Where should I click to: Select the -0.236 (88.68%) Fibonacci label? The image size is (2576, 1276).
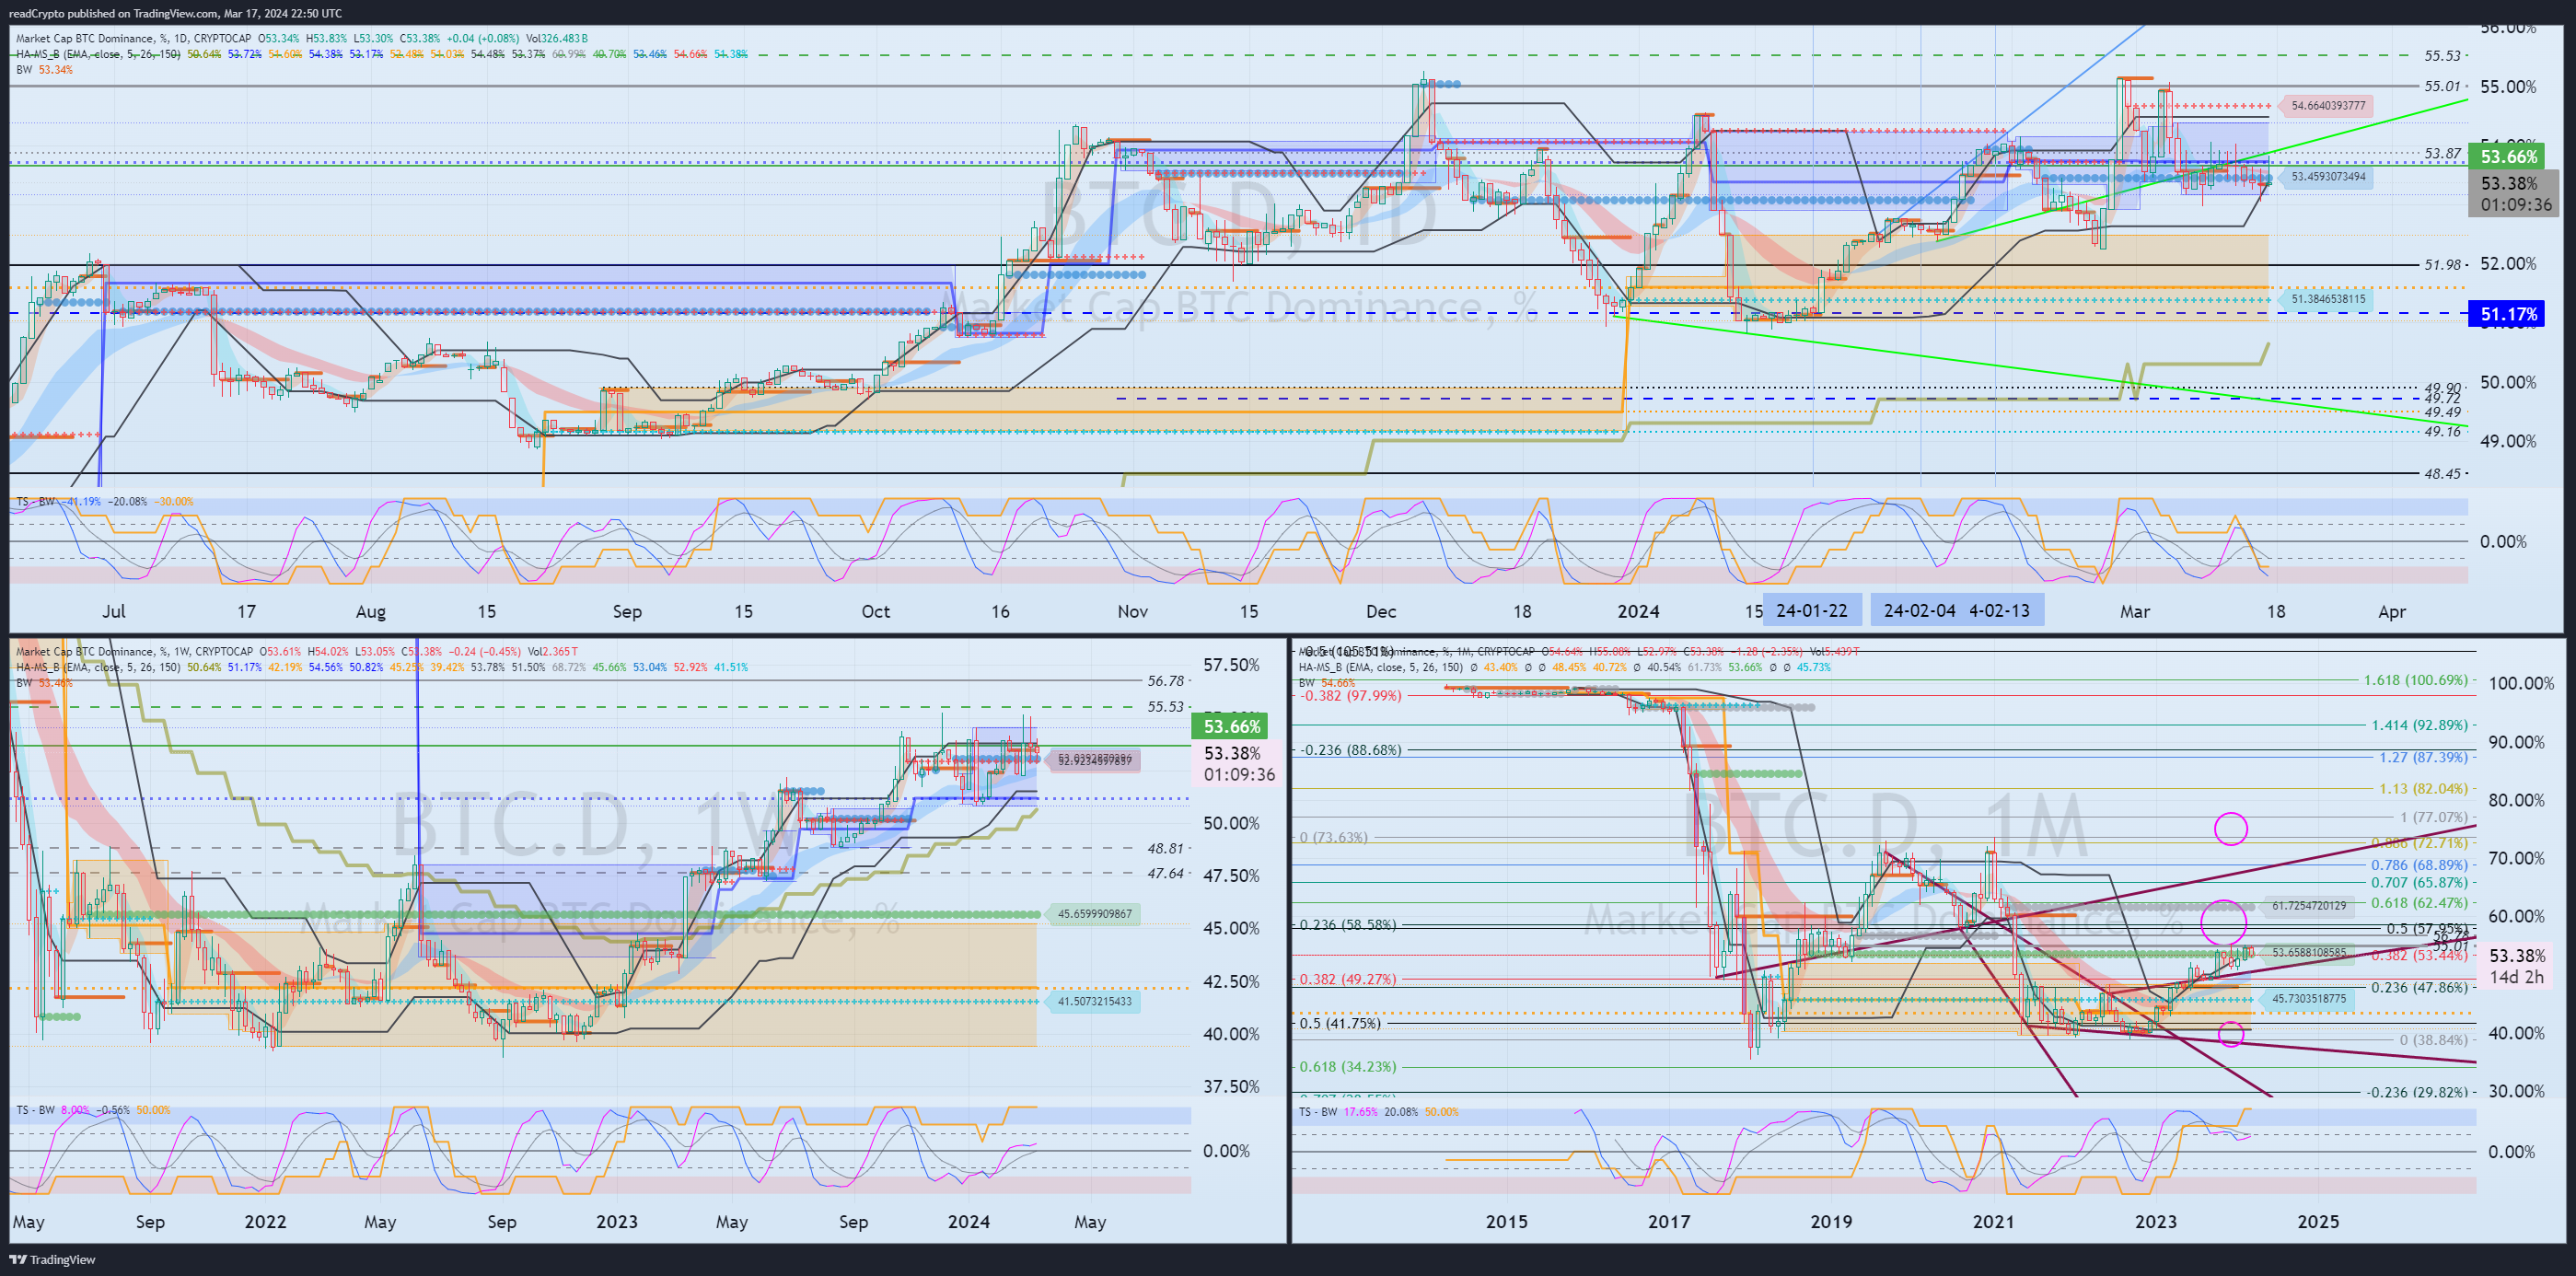coord(1351,749)
